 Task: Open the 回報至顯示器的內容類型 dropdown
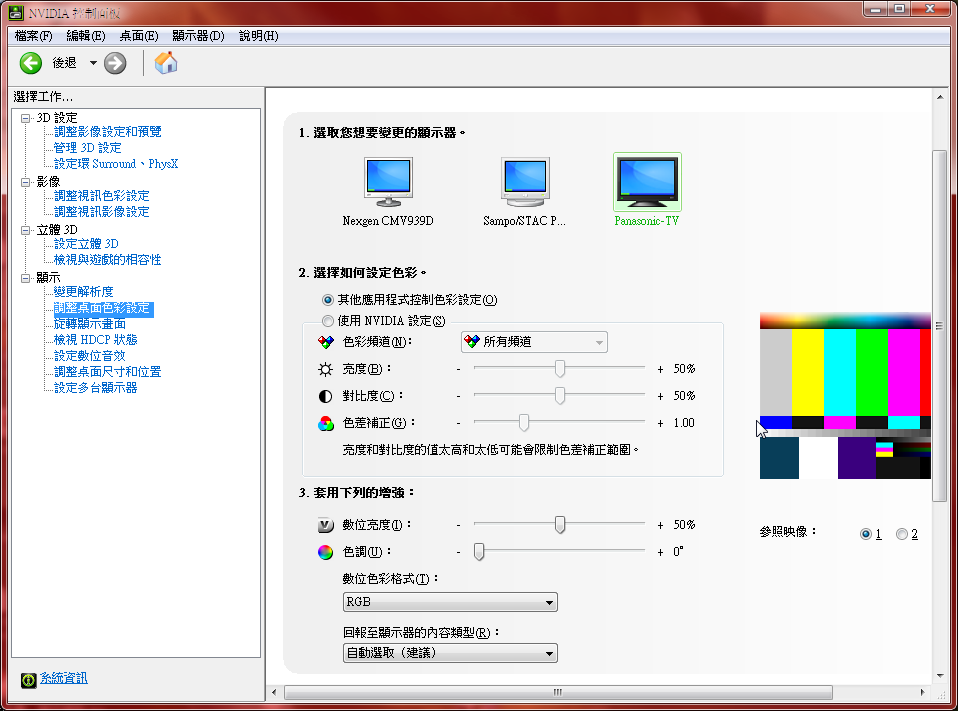click(x=450, y=653)
